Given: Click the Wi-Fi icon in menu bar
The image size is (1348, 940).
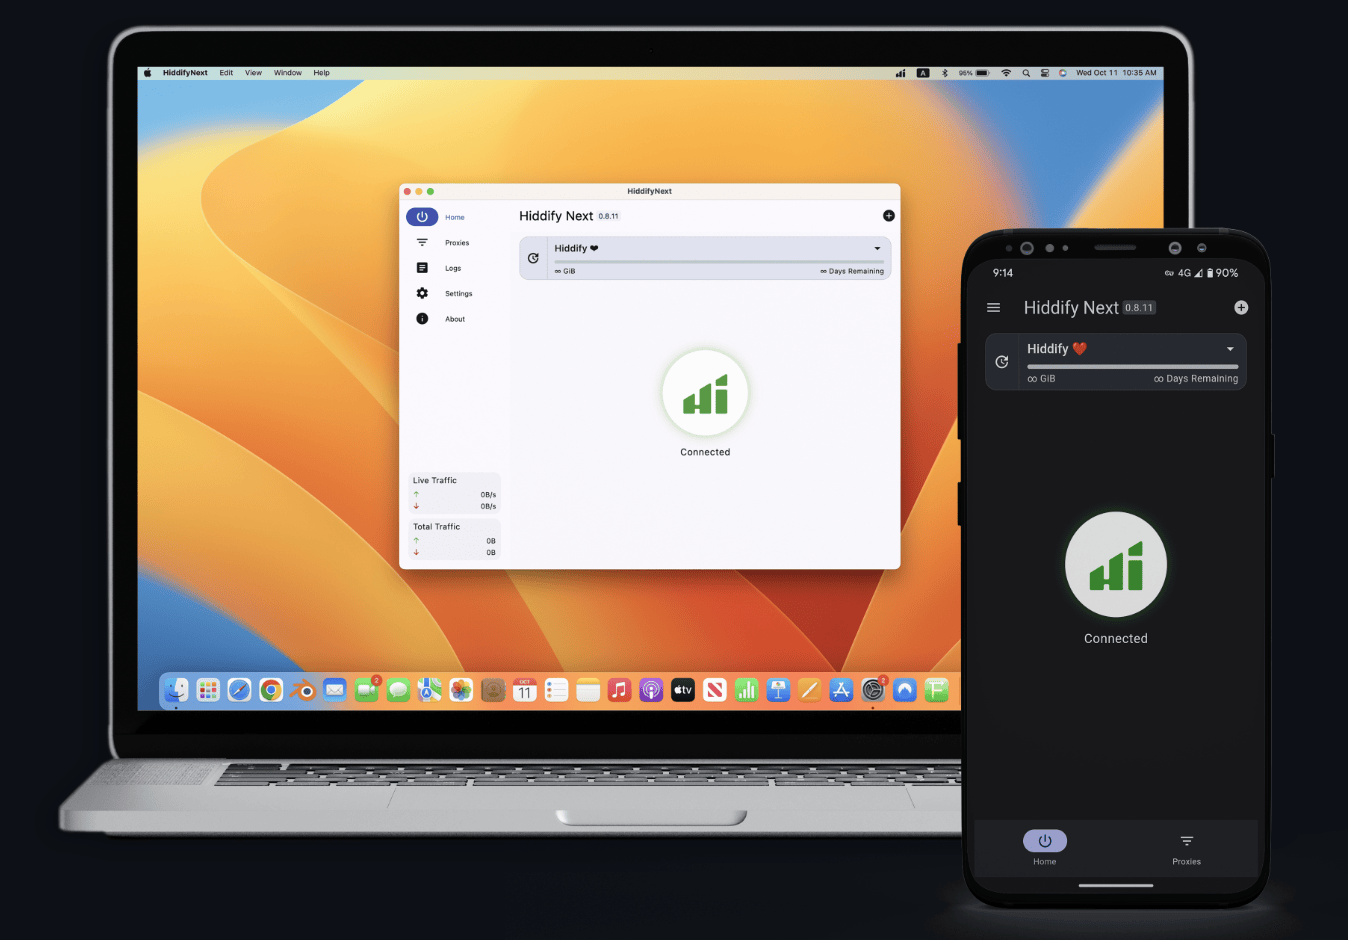Looking at the screenshot, I should coord(1006,73).
